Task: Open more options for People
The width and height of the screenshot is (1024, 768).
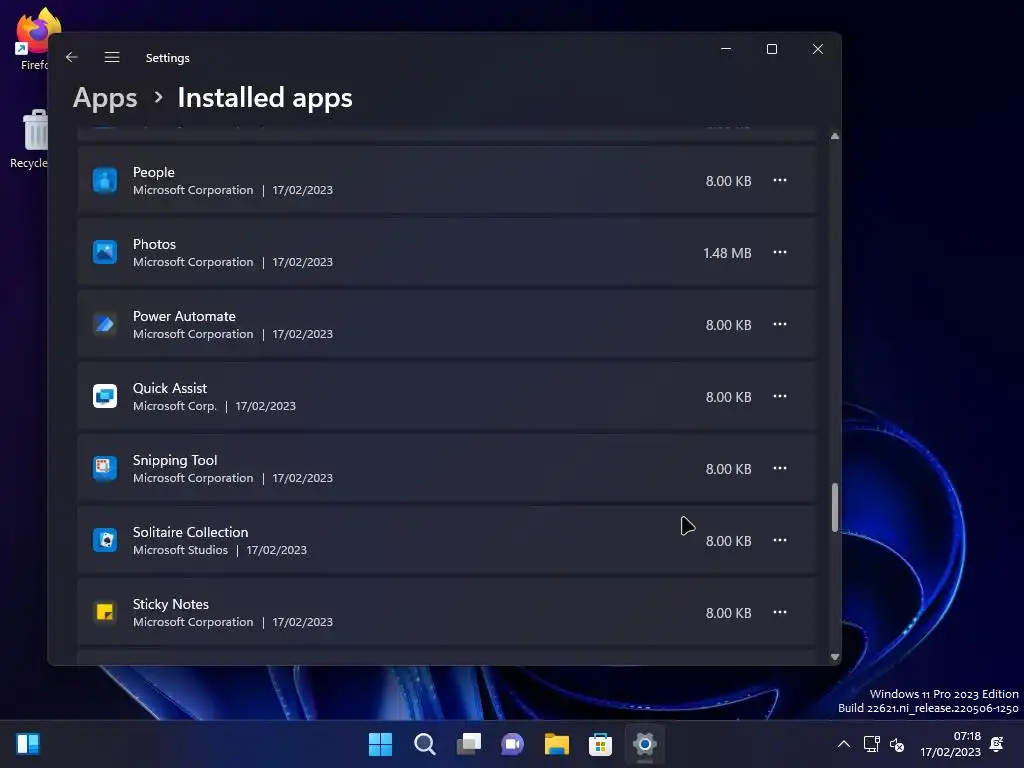Action: tap(780, 180)
